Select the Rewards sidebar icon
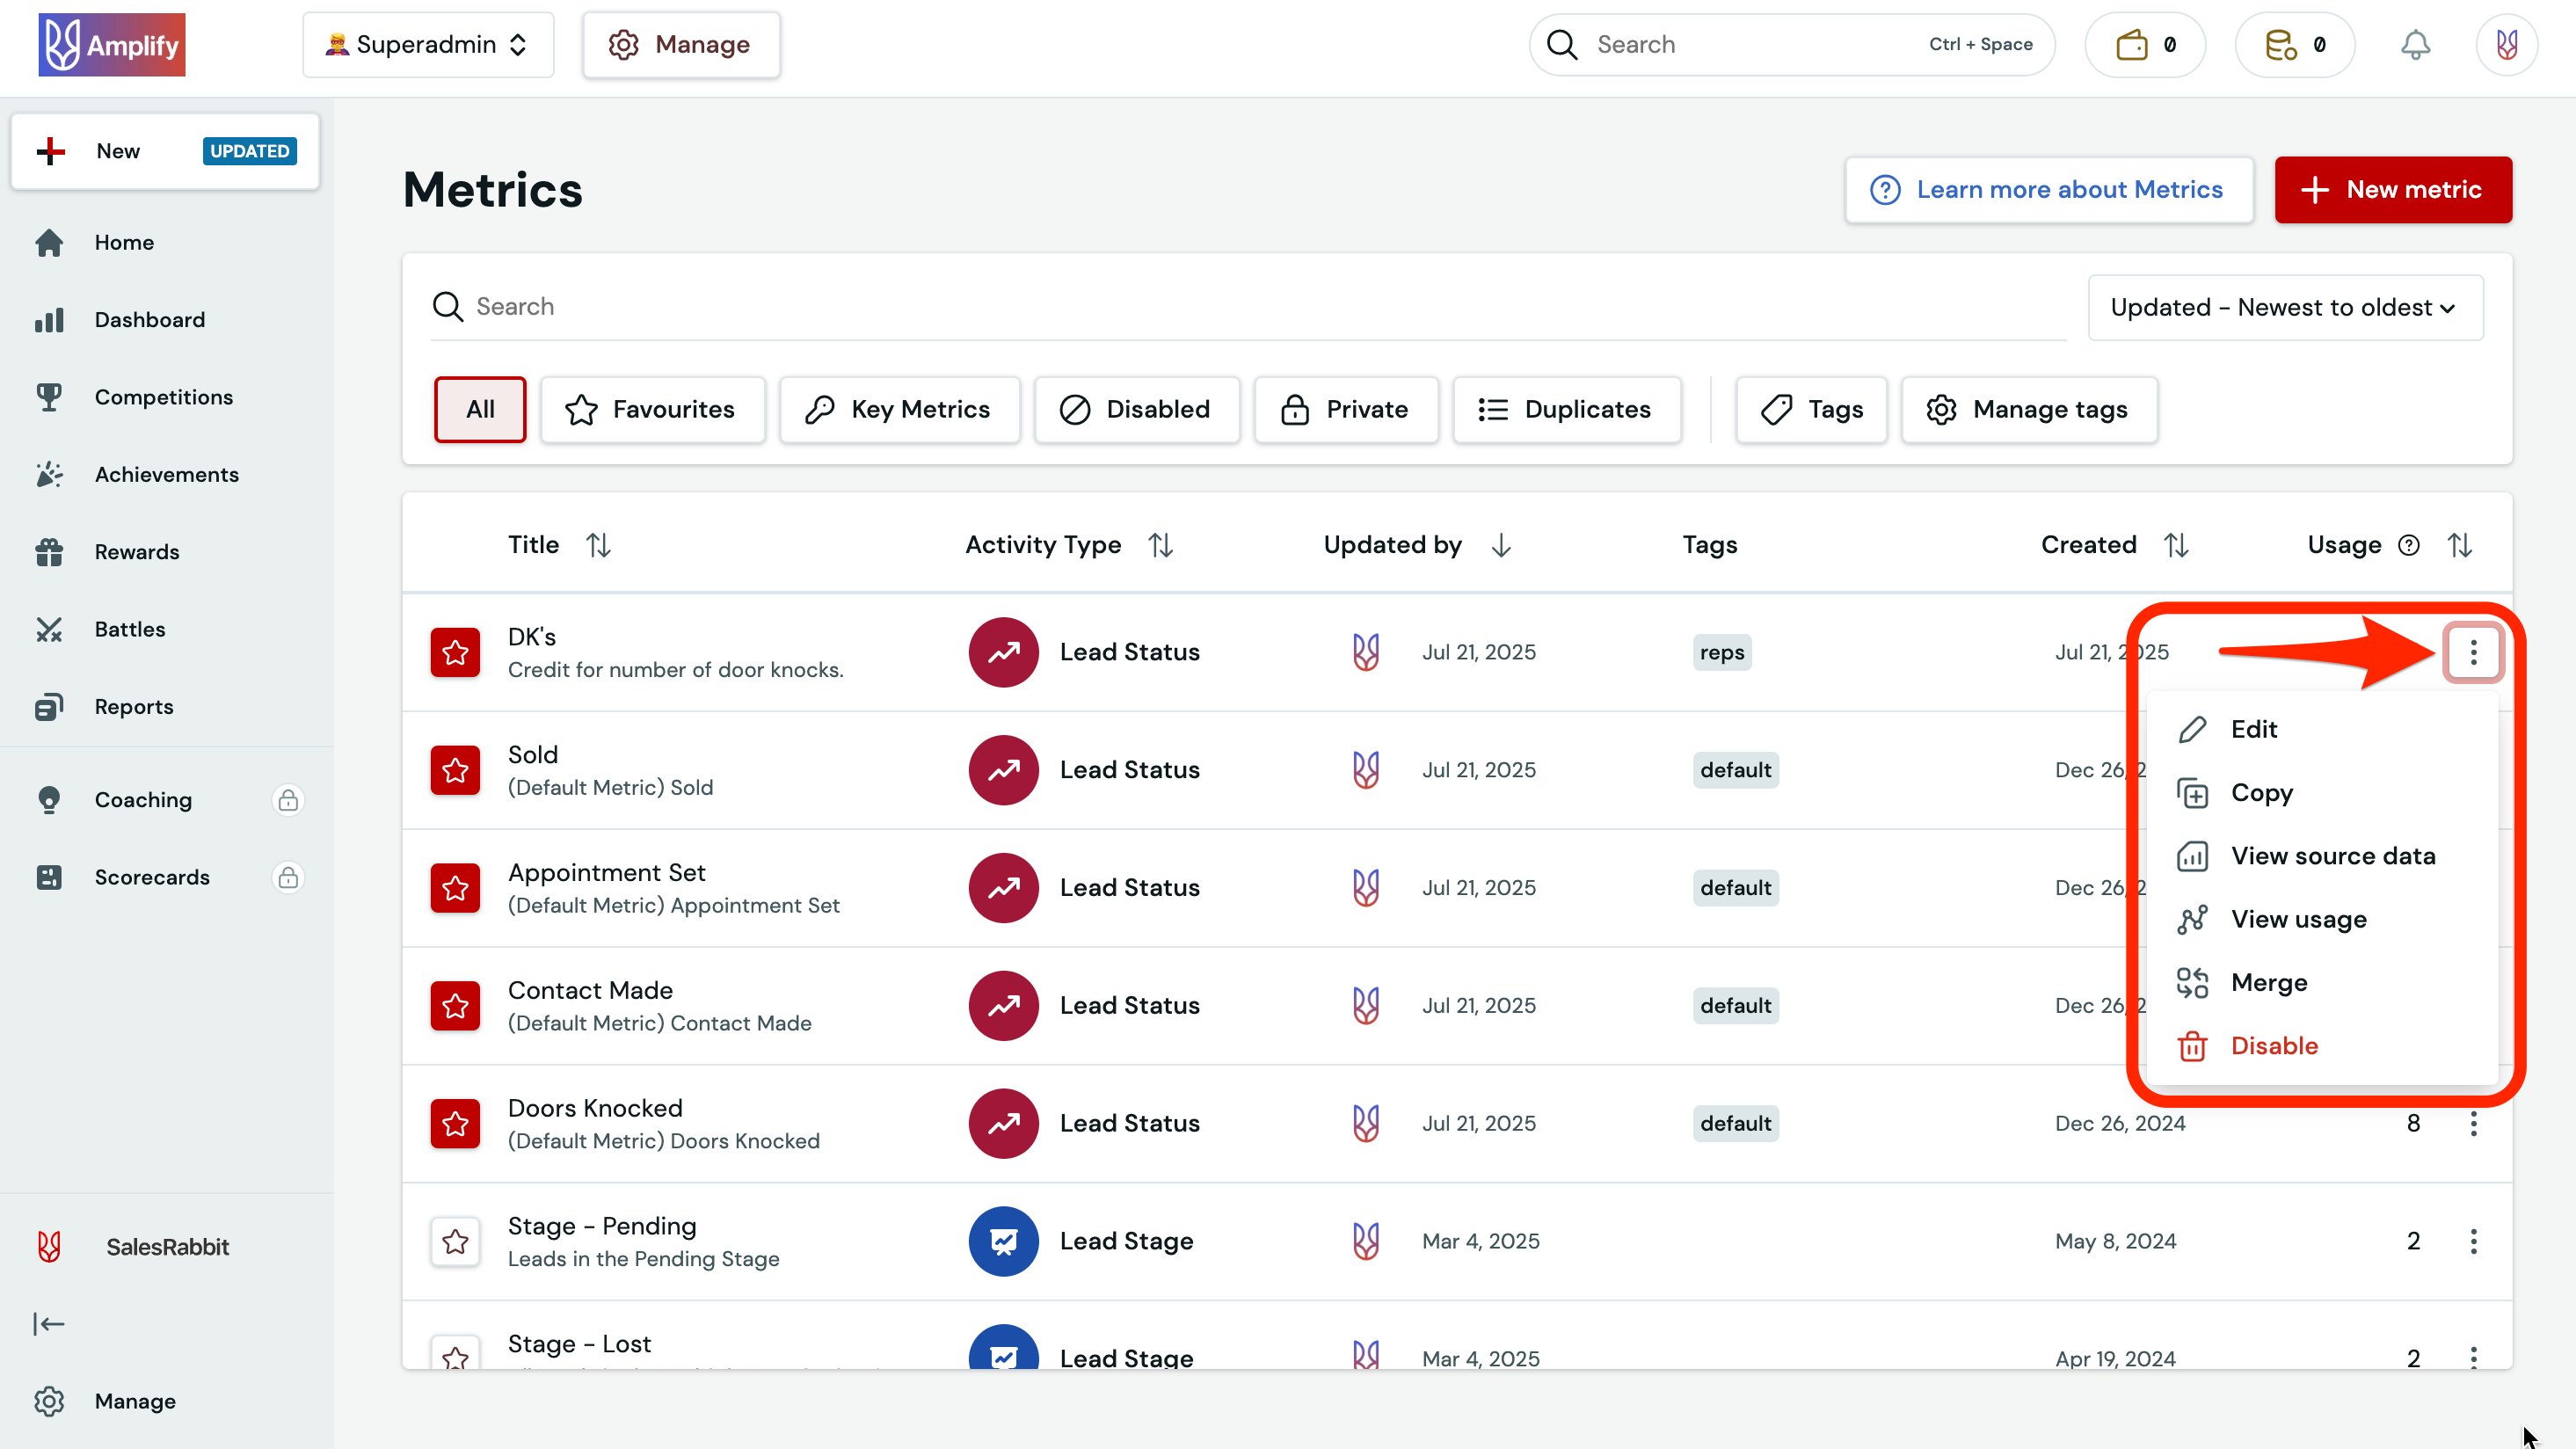This screenshot has width=2576, height=1449. [x=49, y=551]
